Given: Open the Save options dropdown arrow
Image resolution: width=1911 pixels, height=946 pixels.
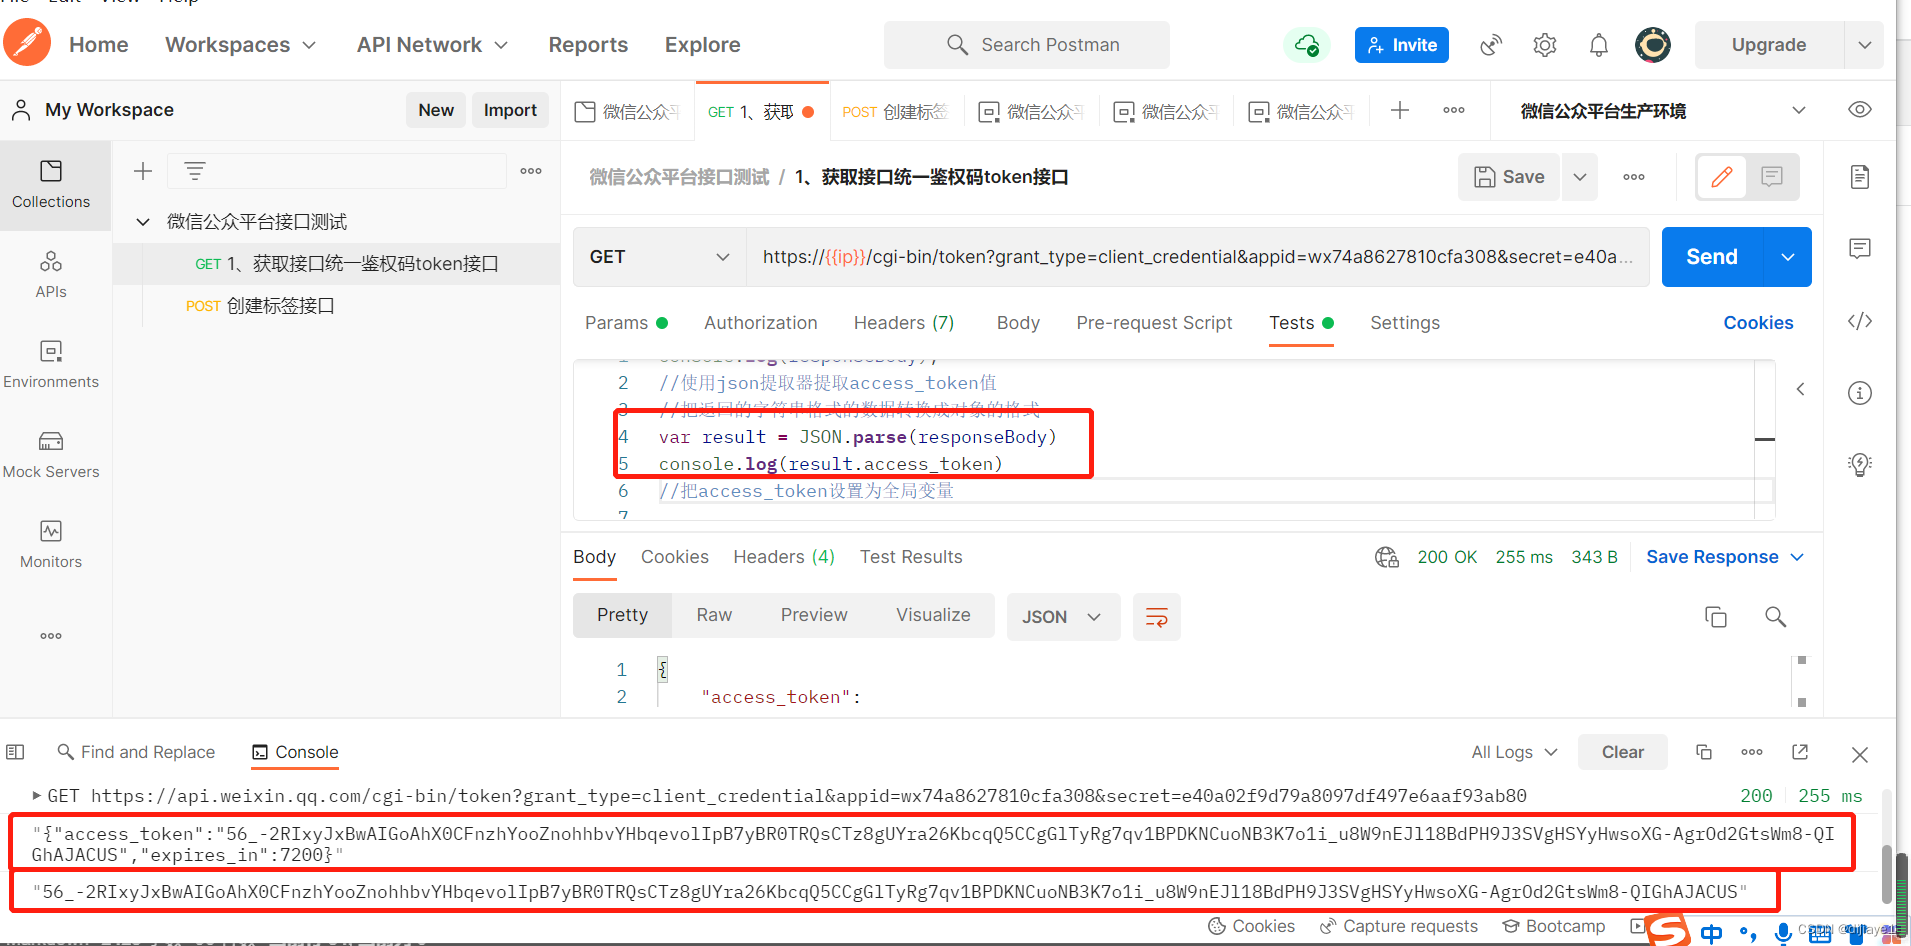Looking at the screenshot, I should click(1580, 177).
